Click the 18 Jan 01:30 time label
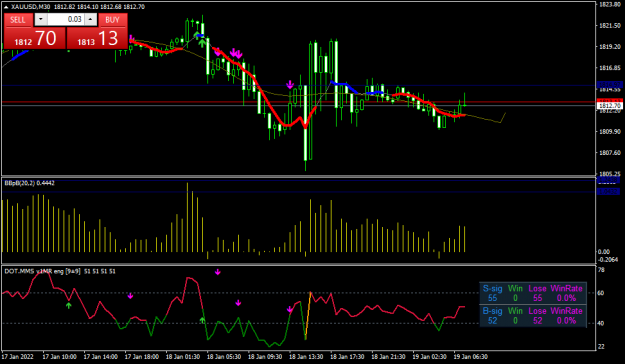 [183, 356]
